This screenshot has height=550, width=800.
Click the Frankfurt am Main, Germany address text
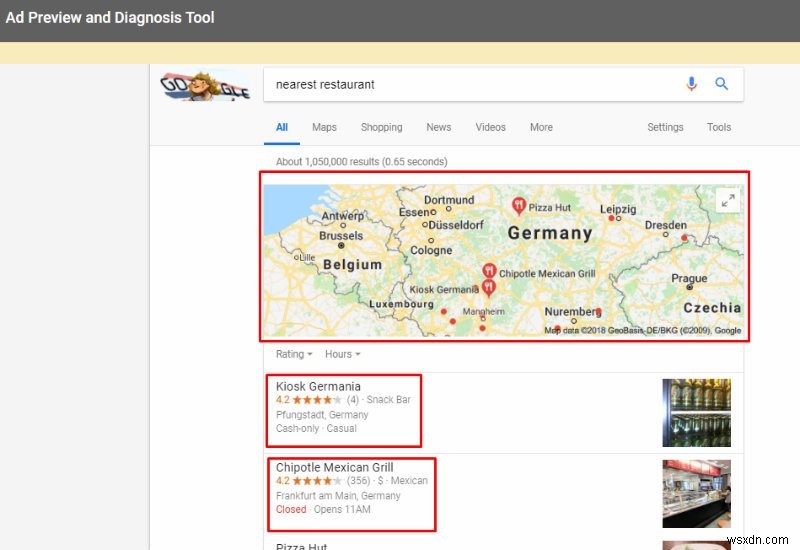[338, 496]
